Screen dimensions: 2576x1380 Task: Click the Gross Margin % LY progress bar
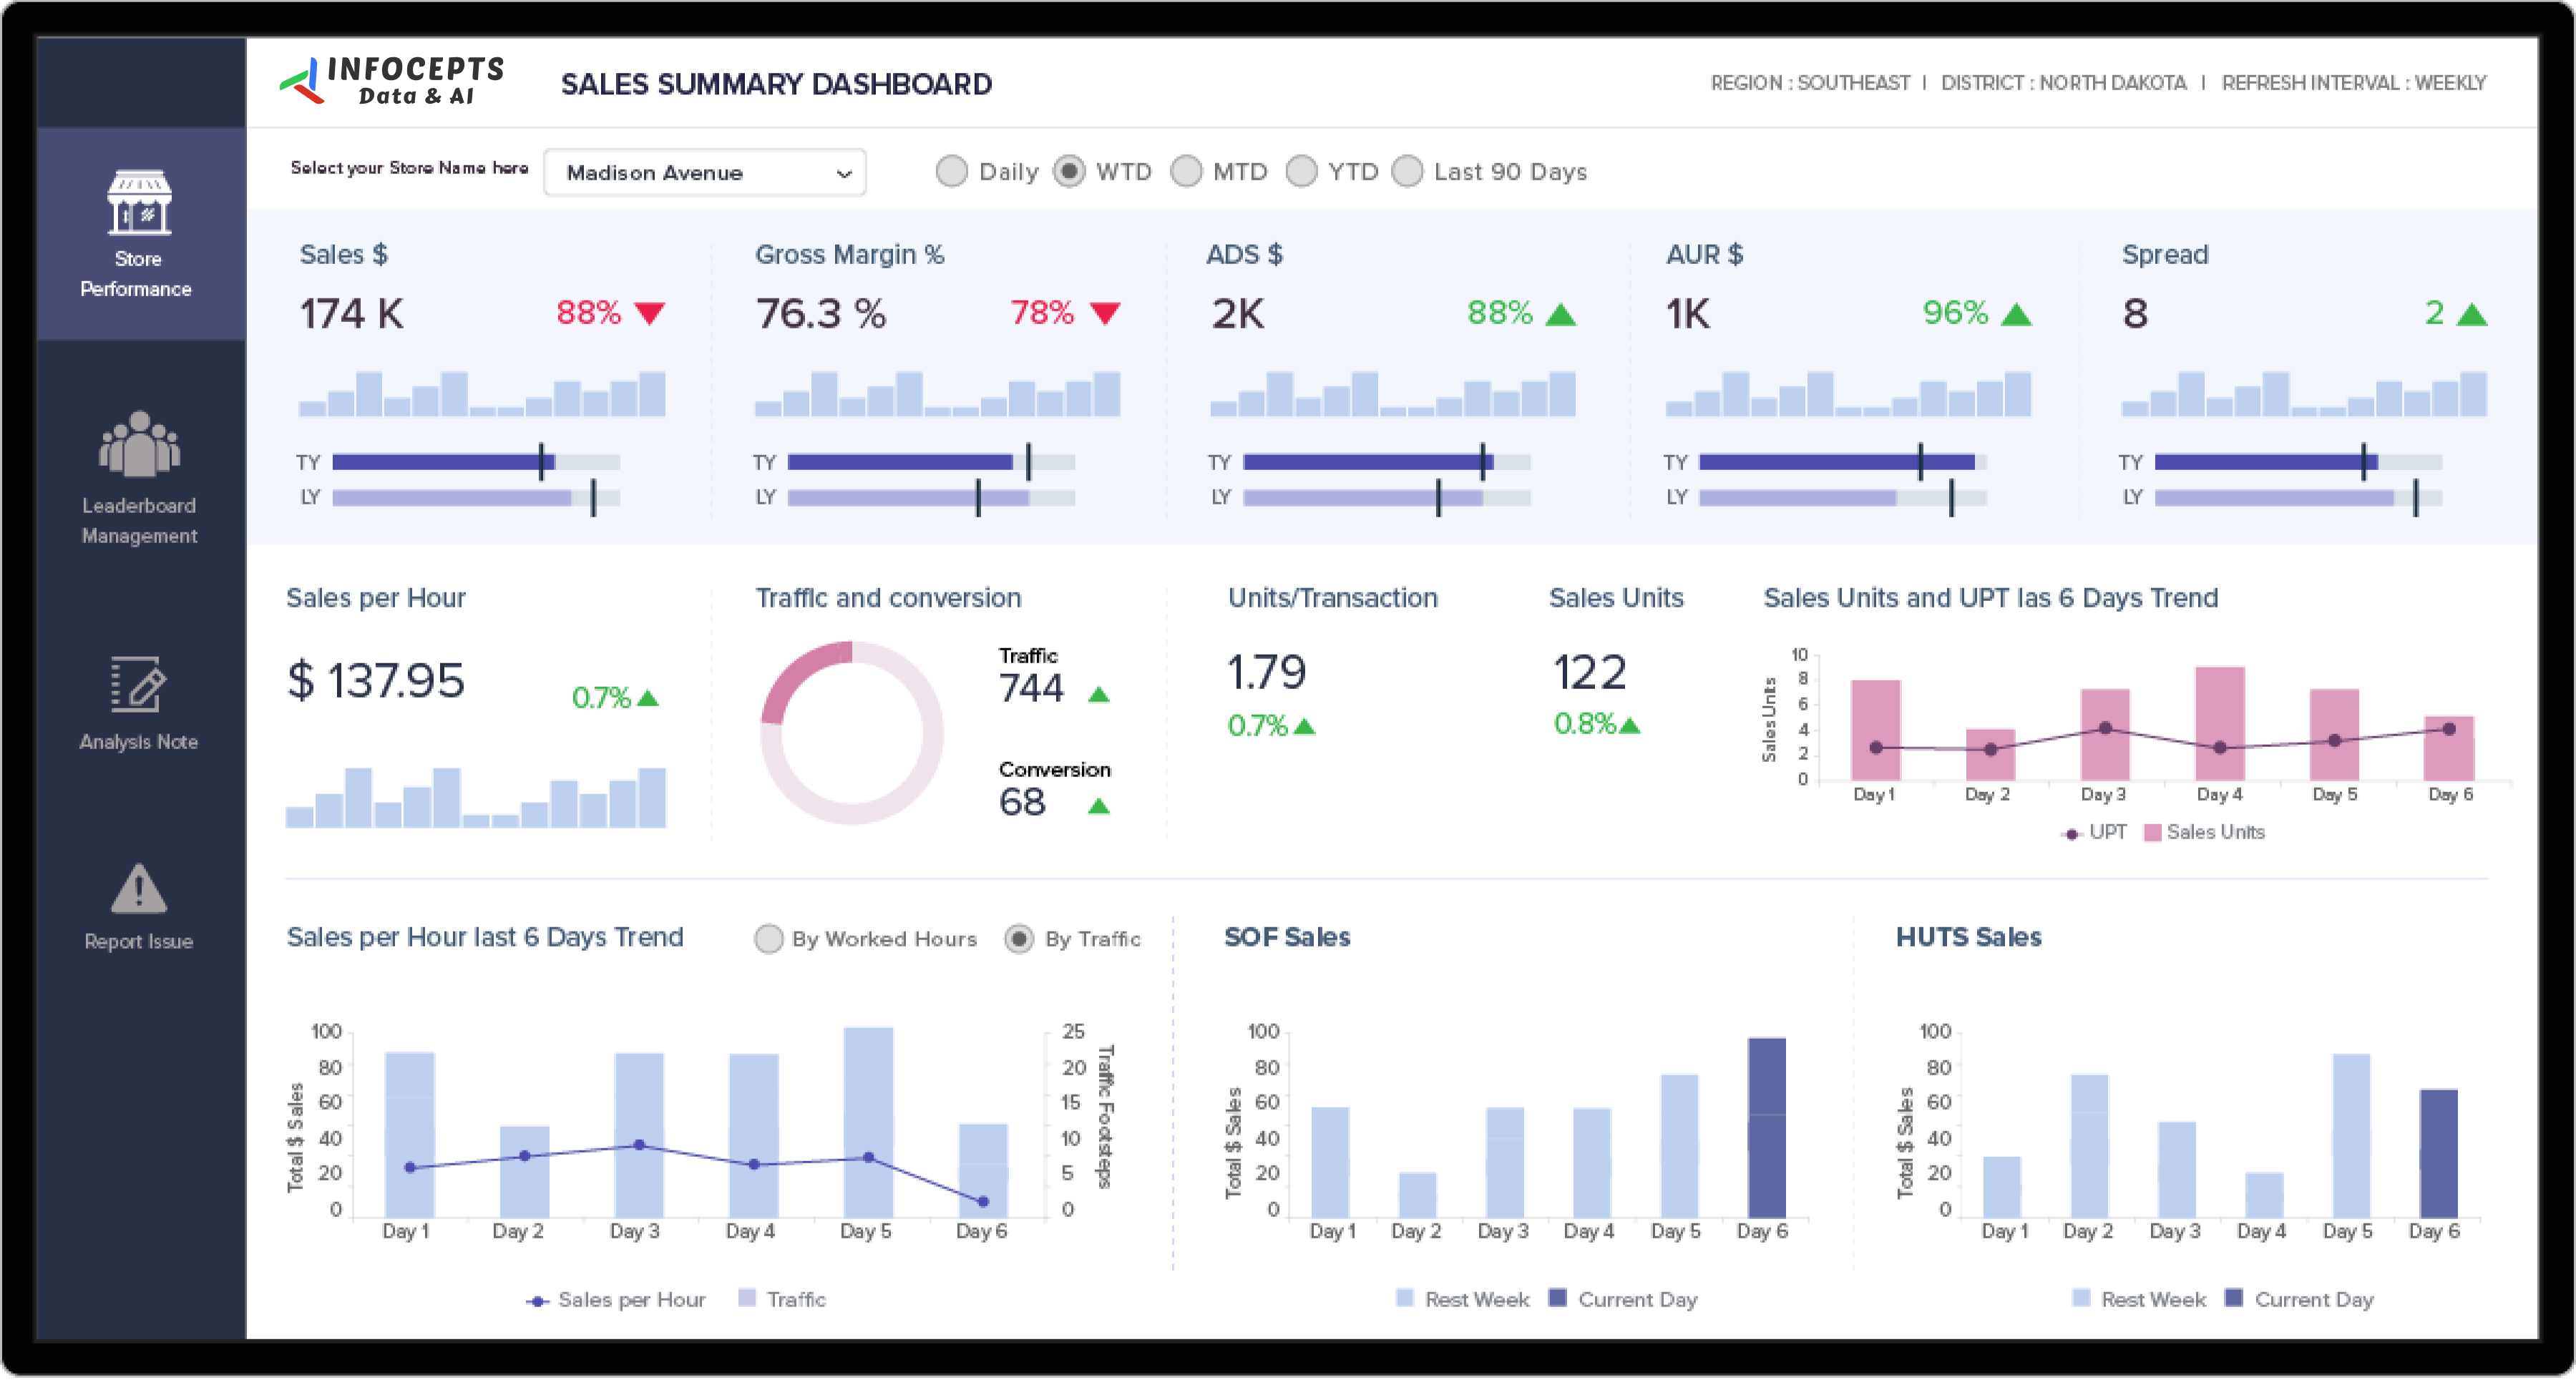click(931, 497)
